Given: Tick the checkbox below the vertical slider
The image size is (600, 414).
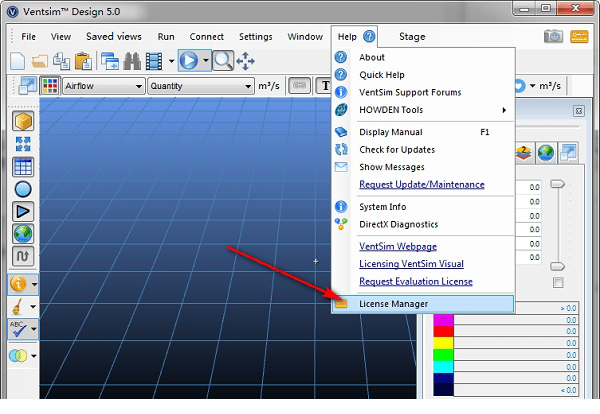Looking at the screenshot, I should tap(558, 283).
